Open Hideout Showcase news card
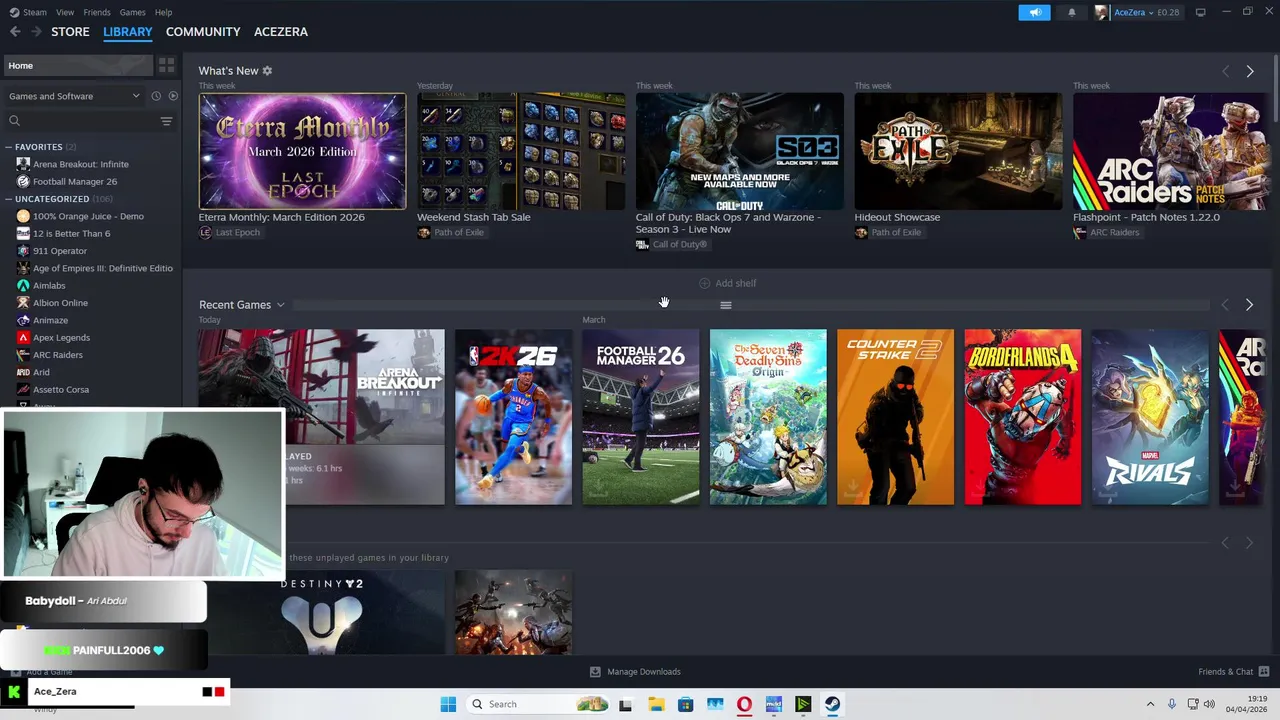The width and height of the screenshot is (1280, 720). pyautogui.click(x=958, y=151)
